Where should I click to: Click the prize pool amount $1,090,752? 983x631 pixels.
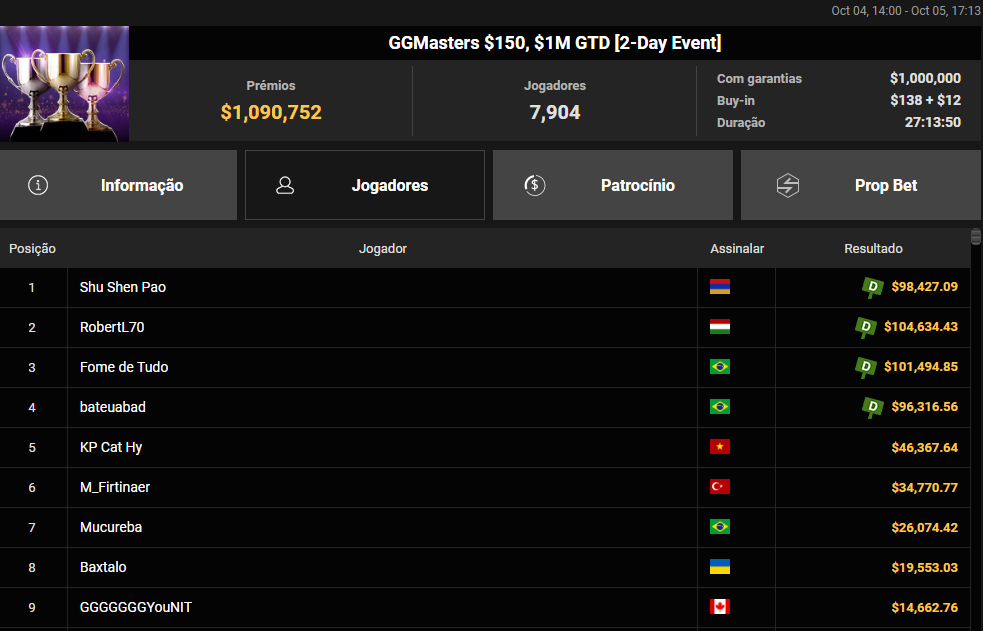point(271,112)
